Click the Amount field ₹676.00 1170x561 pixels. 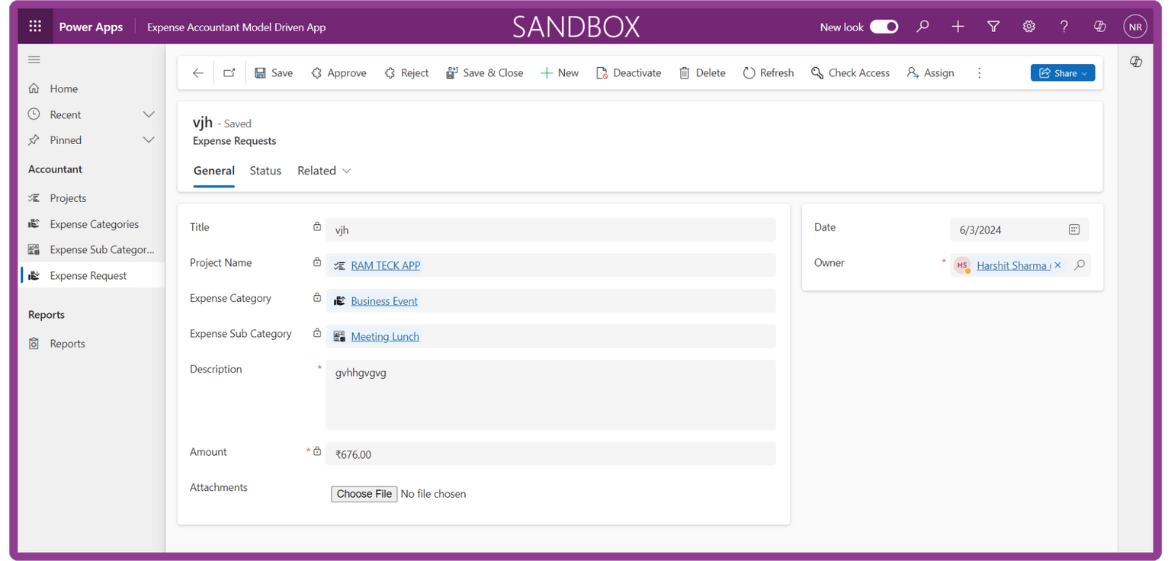[x=551, y=454]
